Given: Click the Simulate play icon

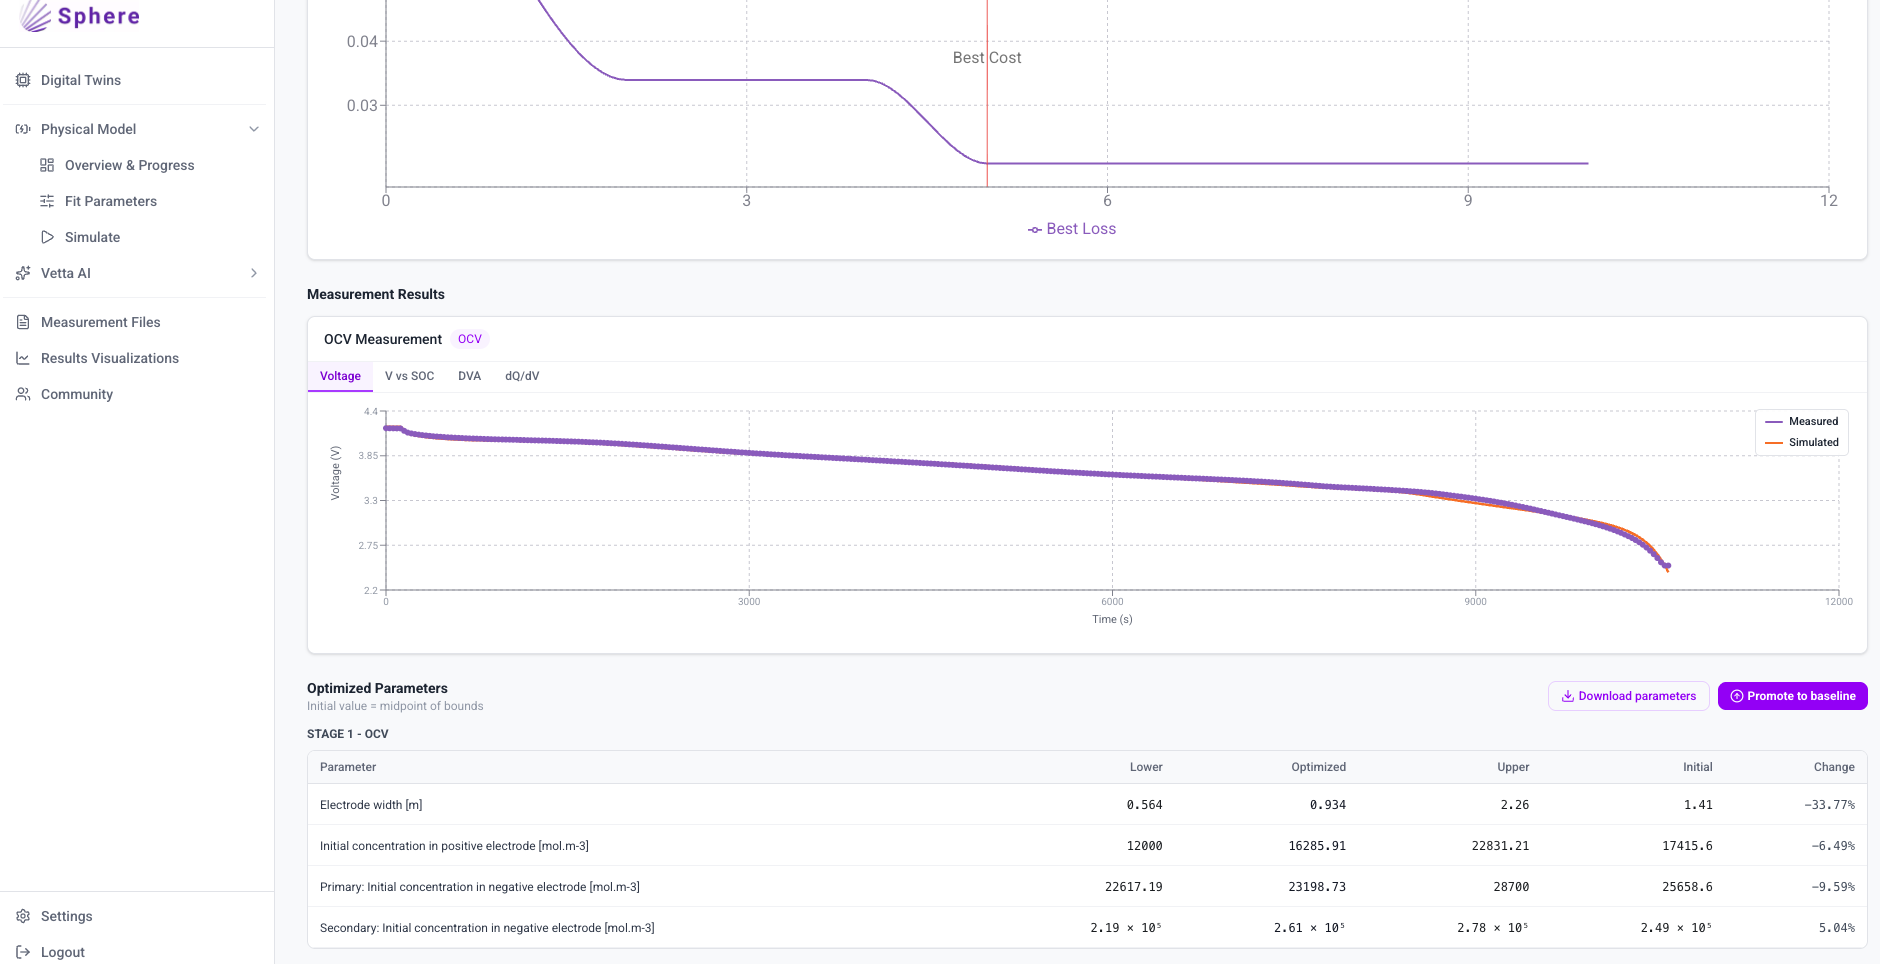Looking at the screenshot, I should pyautogui.click(x=47, y=237).
